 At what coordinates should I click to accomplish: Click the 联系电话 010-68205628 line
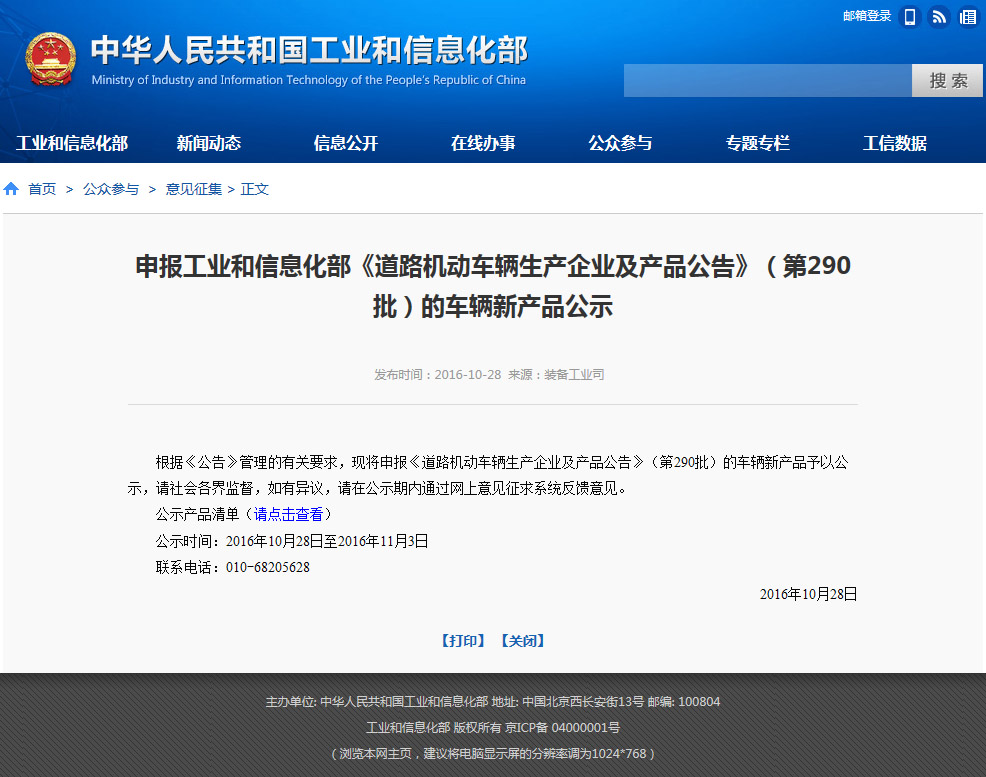[233, 568]
